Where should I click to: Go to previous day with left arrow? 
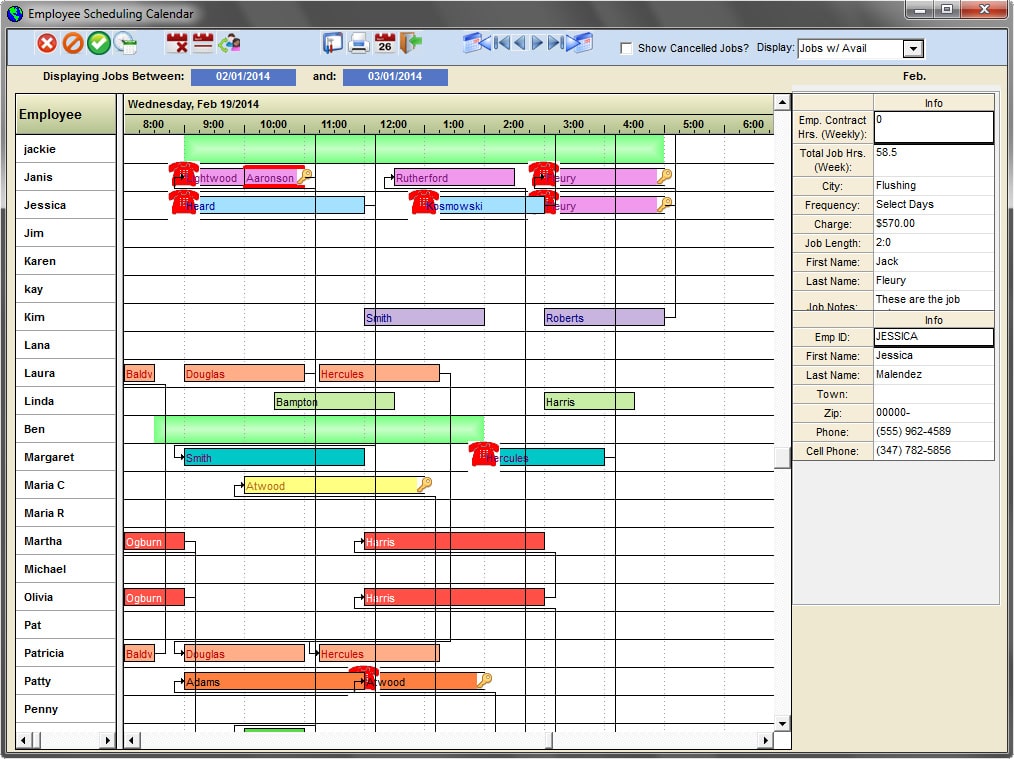(x=519, y=43)
